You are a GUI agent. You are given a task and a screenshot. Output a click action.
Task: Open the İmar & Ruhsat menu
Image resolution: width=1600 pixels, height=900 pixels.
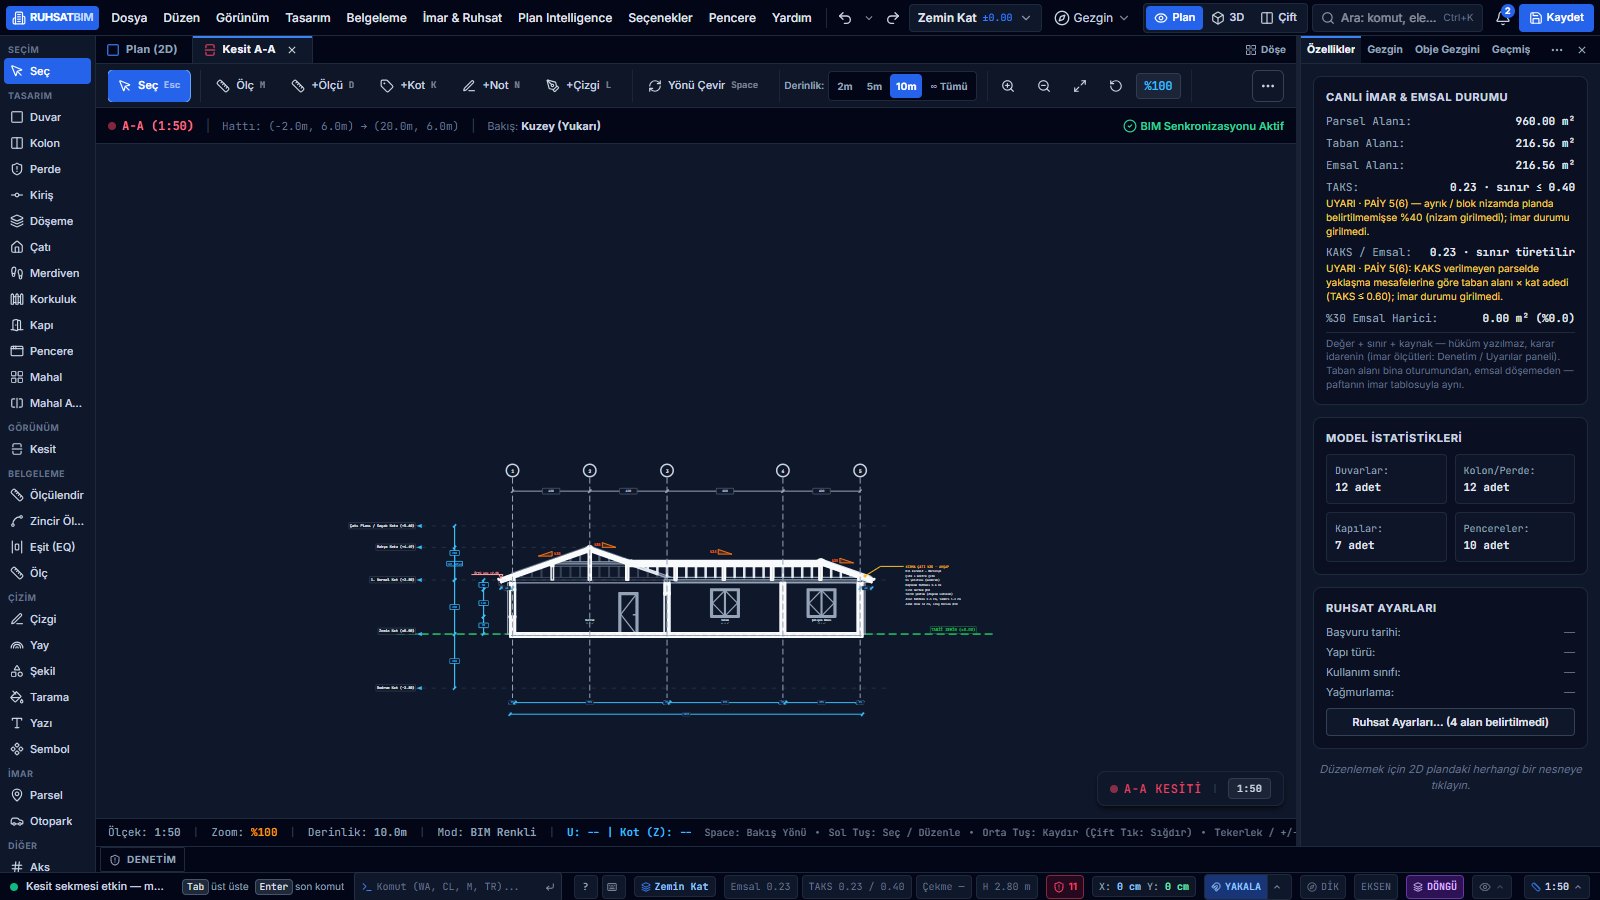point(462,18)
